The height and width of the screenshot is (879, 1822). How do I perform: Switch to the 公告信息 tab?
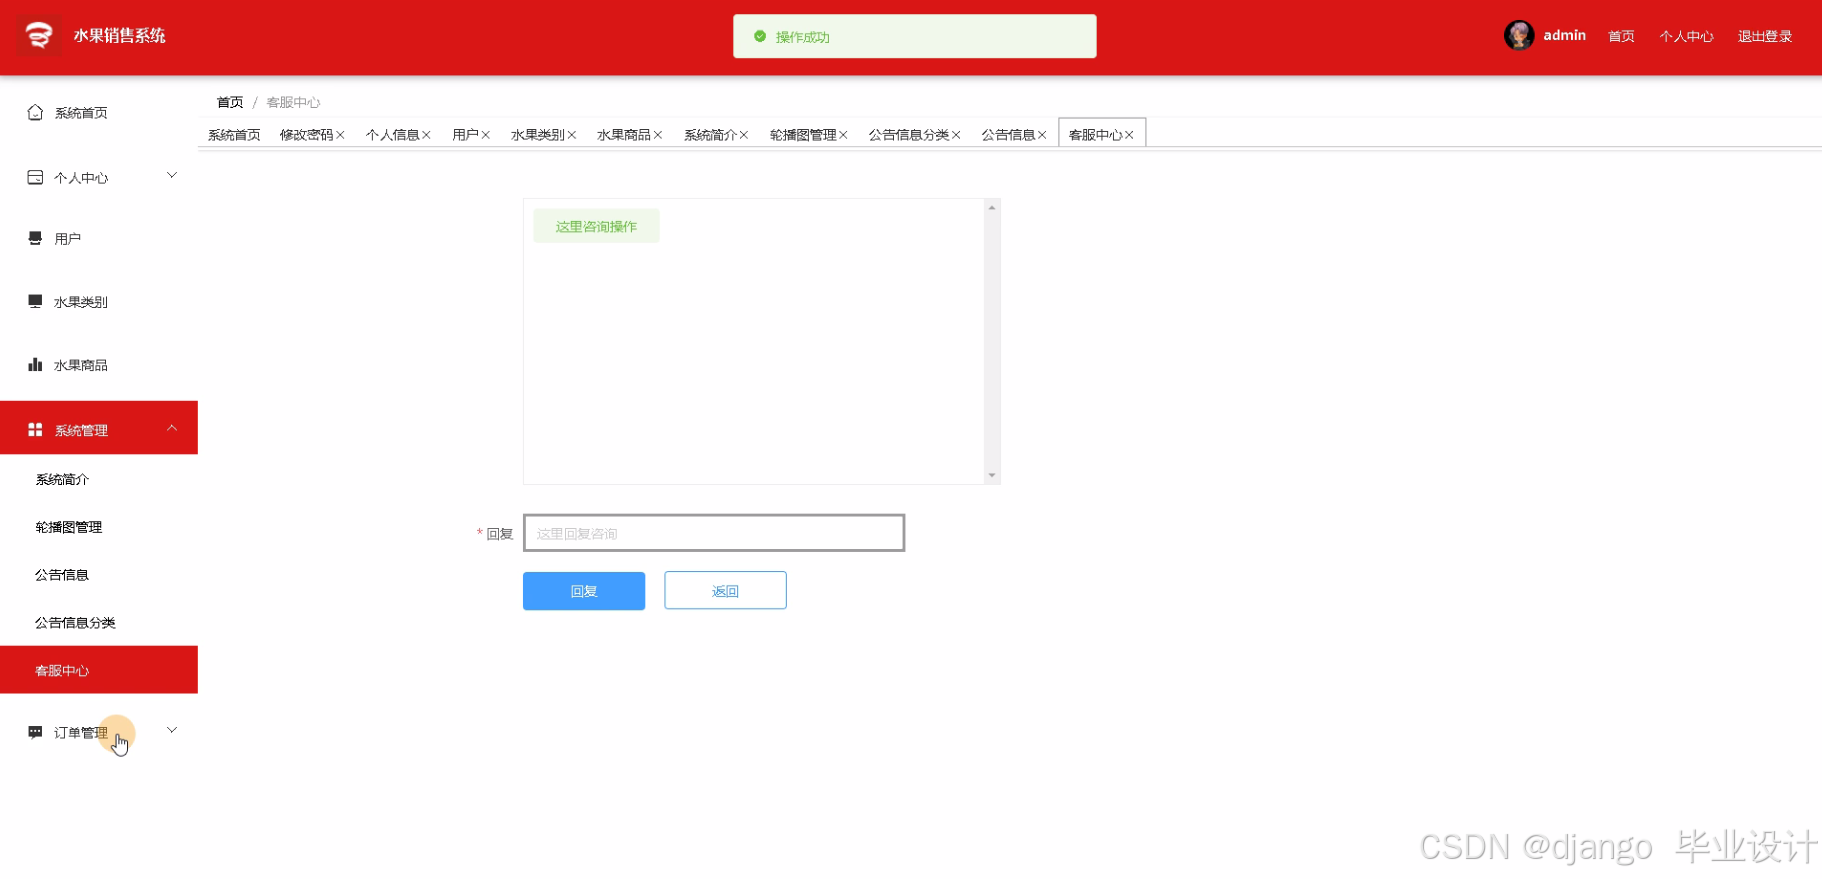[x=1008, y=135]
